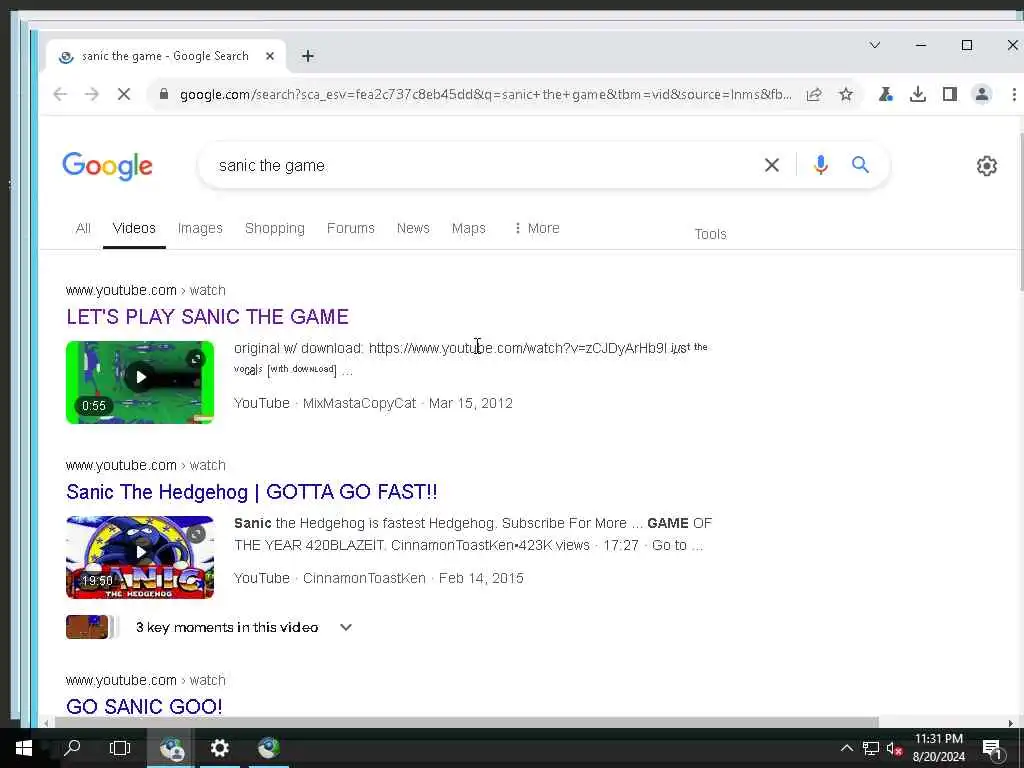
Task: Expand first video thumbnail preview icon
Action: tap(196, 358)
